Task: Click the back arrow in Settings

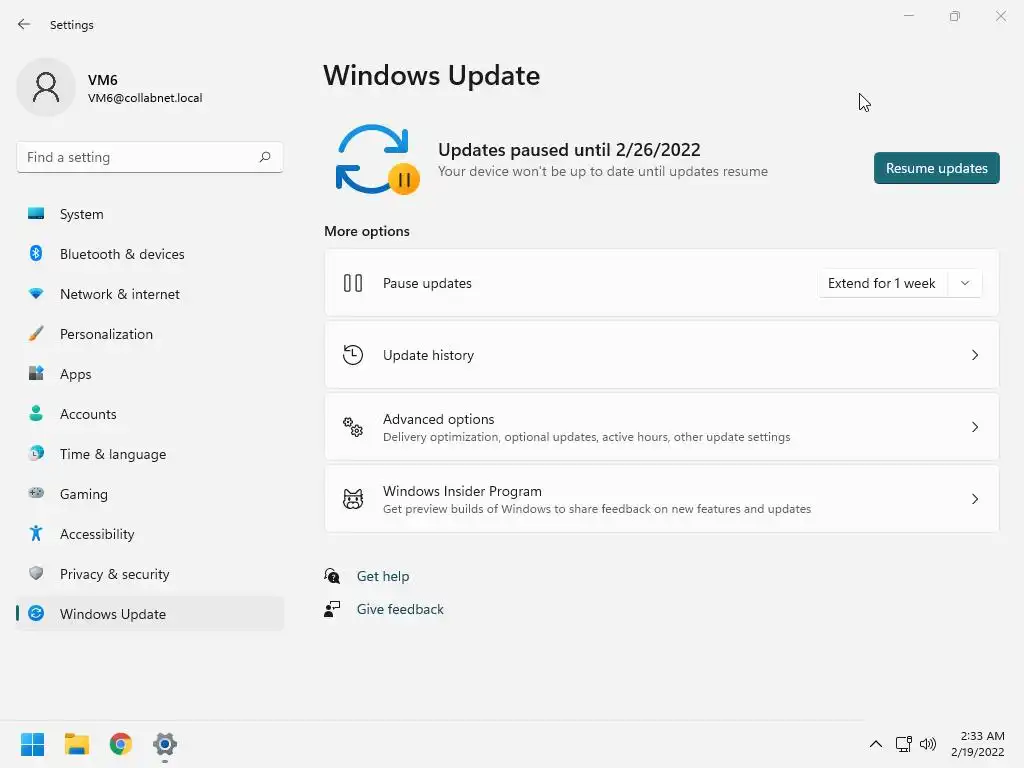Action: 24,24
